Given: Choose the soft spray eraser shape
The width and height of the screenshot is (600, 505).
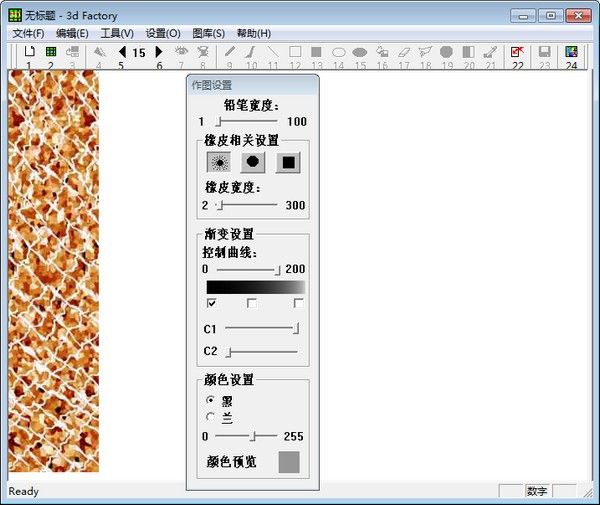Looking at the screenshot, I should pos(219,162).
